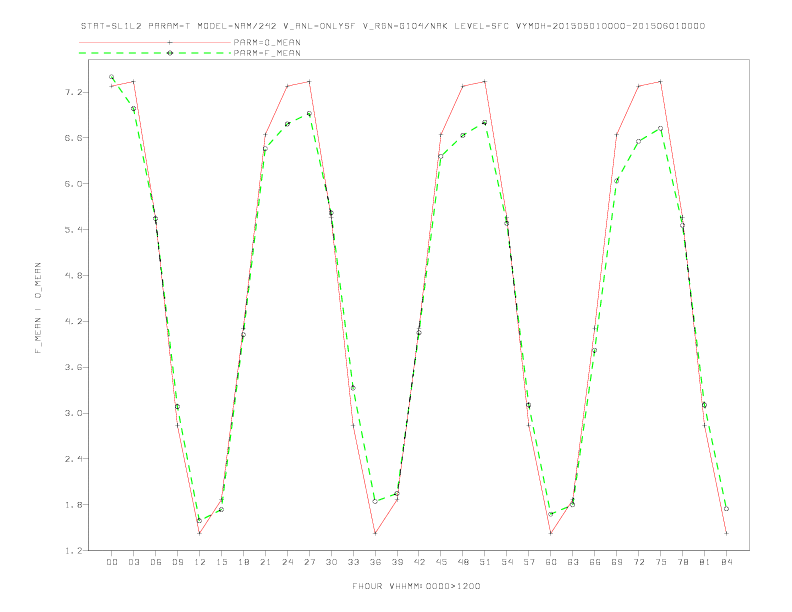Click forecast hour 66 on the x-axis
The width and height of the screenshot is (792, 612).
(595, 562)
